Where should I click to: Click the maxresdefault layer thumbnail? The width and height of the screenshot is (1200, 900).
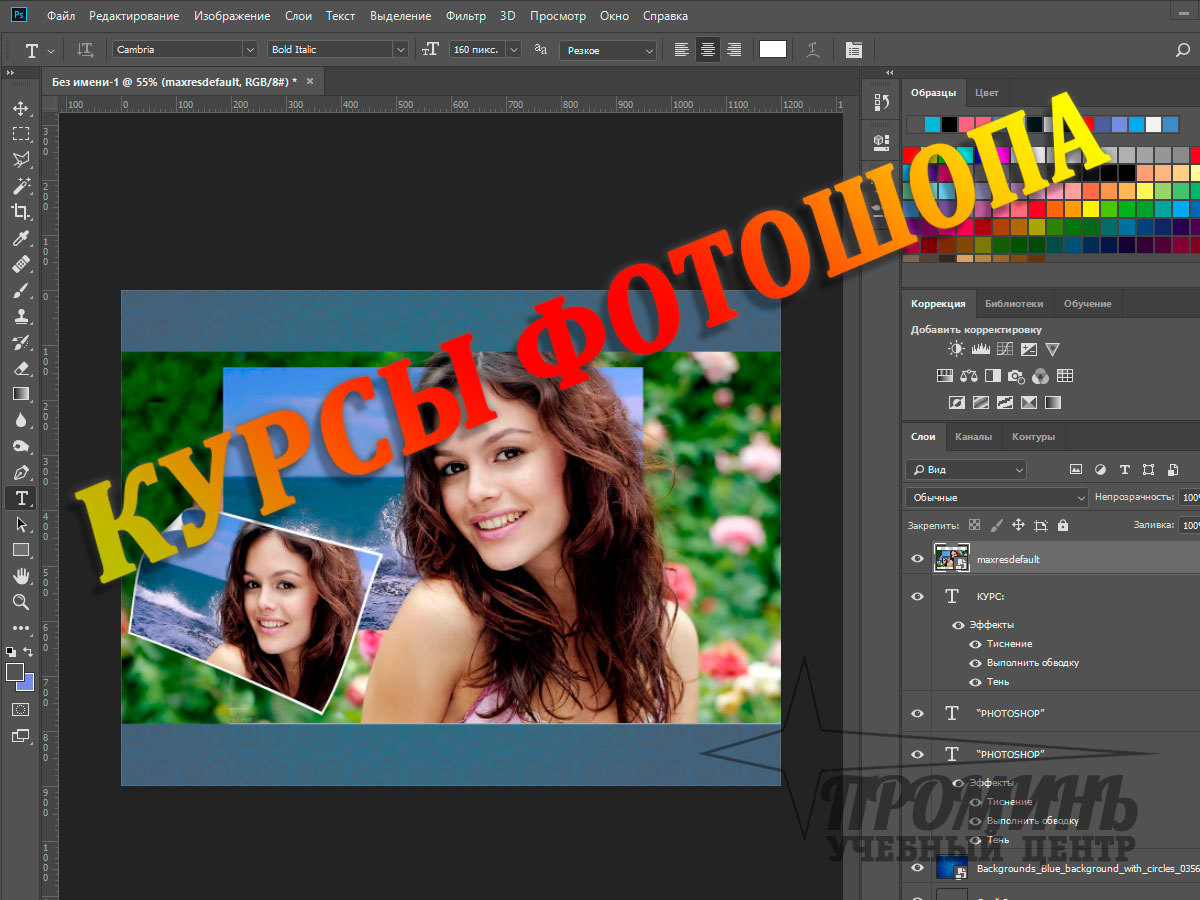[x=951, y=559]
